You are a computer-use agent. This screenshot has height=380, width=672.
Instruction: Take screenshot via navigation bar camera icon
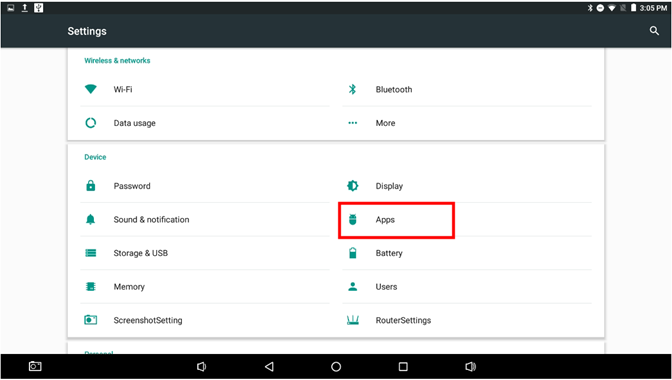[35, 366]
